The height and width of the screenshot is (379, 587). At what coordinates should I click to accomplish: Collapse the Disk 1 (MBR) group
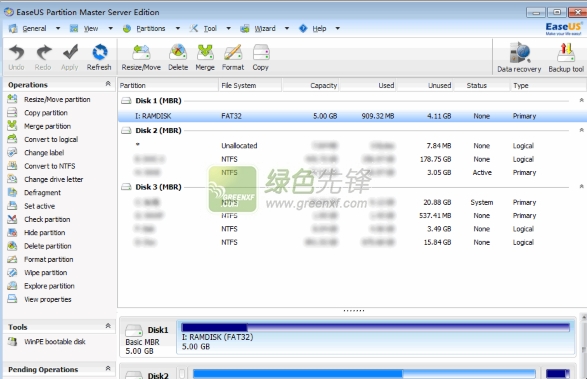(581, 100)
